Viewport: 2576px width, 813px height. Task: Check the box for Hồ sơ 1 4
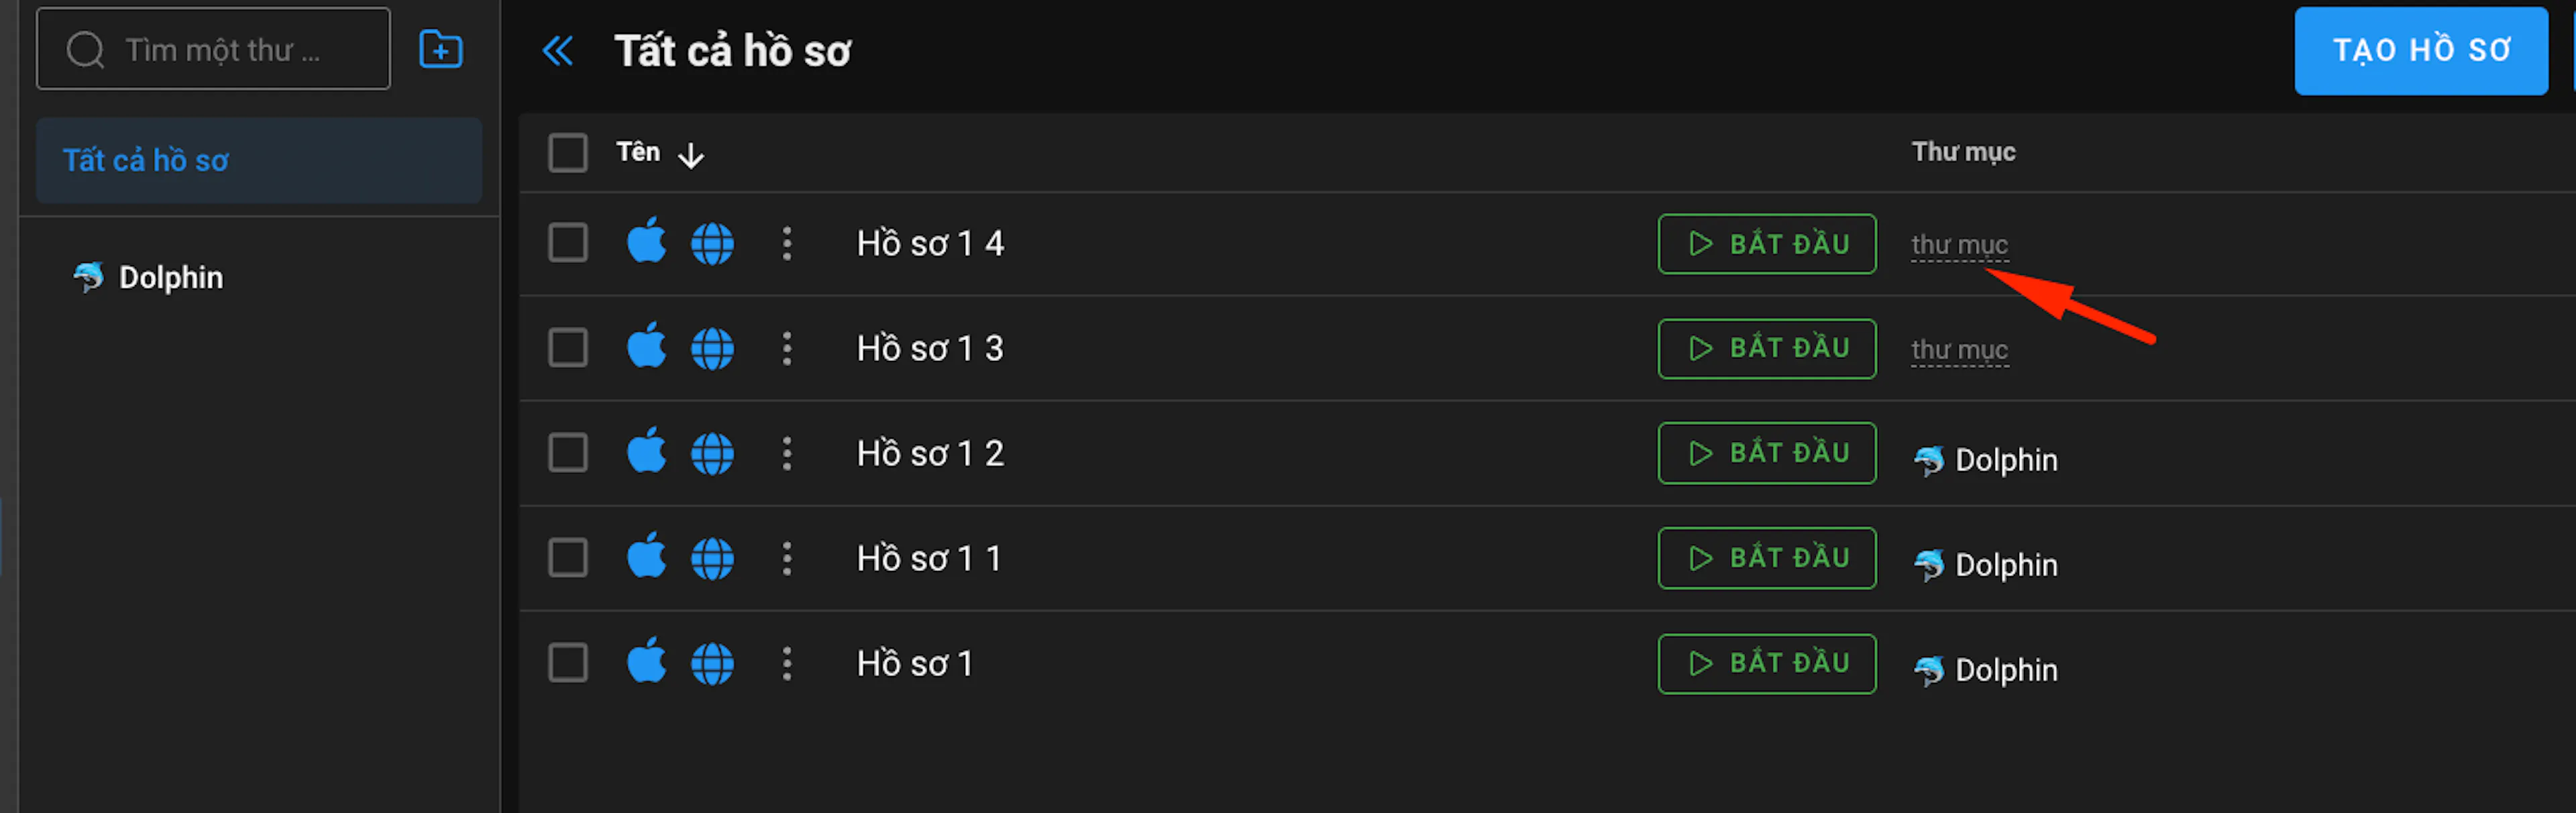tap(568, 243)
